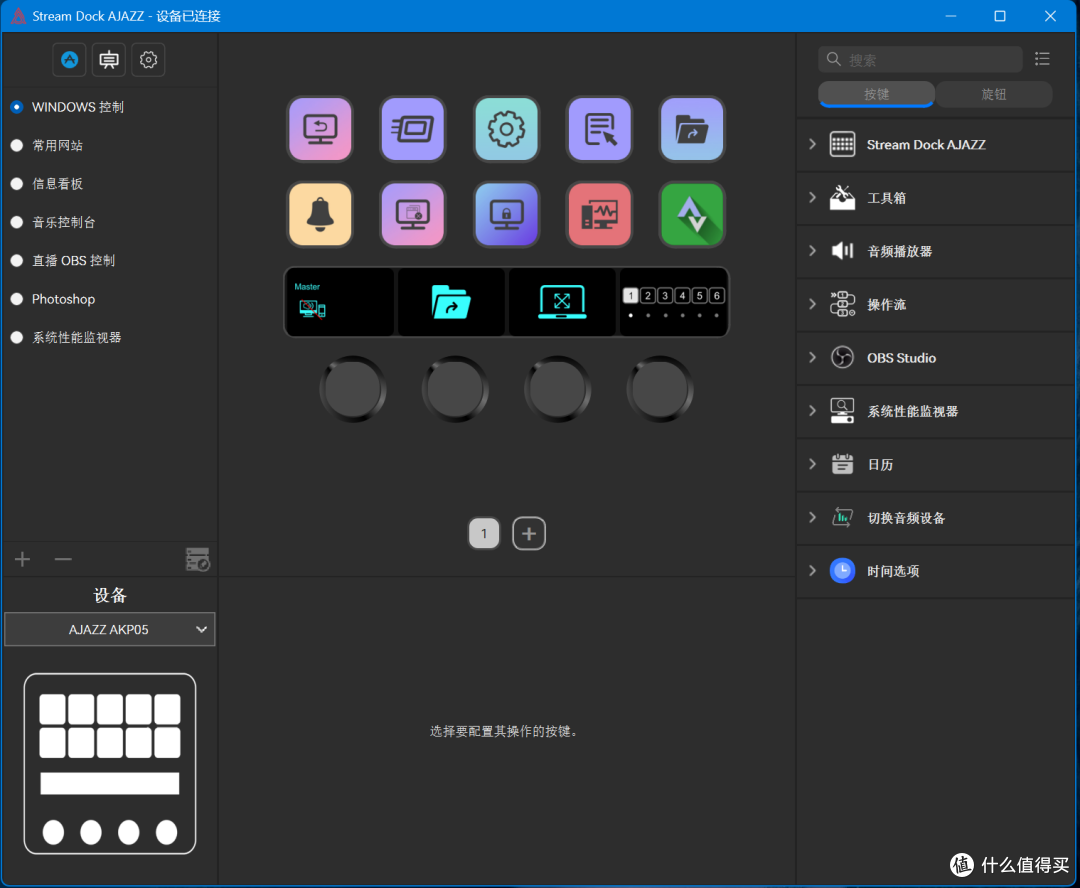Expand the 日历 category
Viewport: 1080px width, 888px height.
point(812,464)
